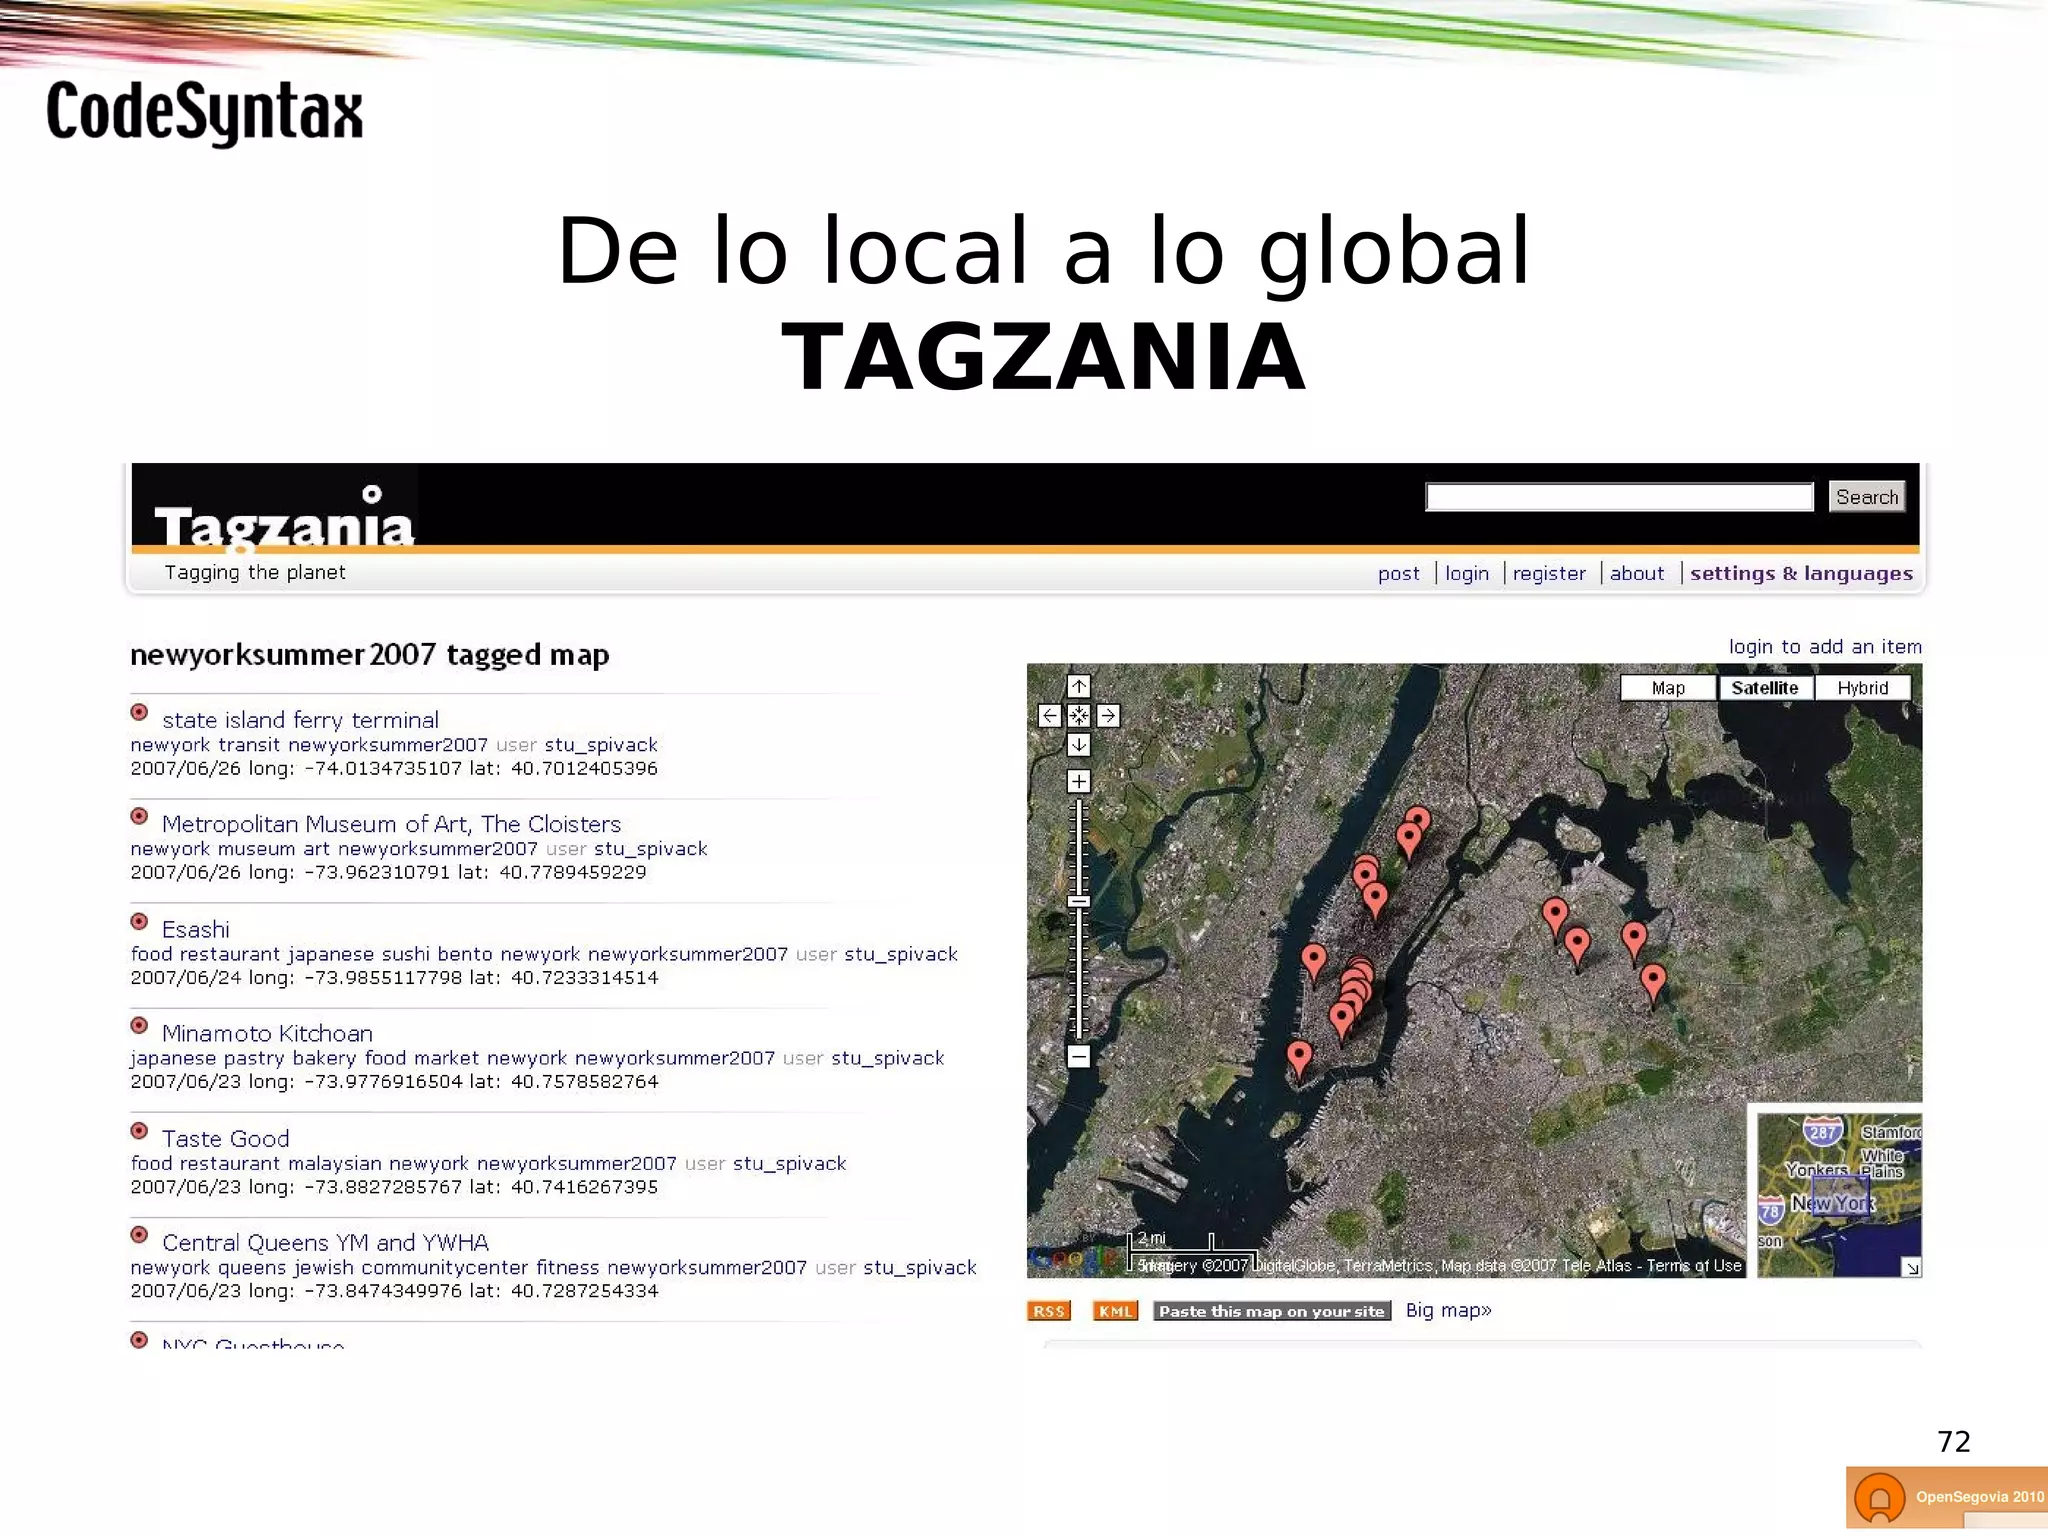Click the search input field
Image resolution: width=2048 pixels, height=1536 pixels.
1619,497
